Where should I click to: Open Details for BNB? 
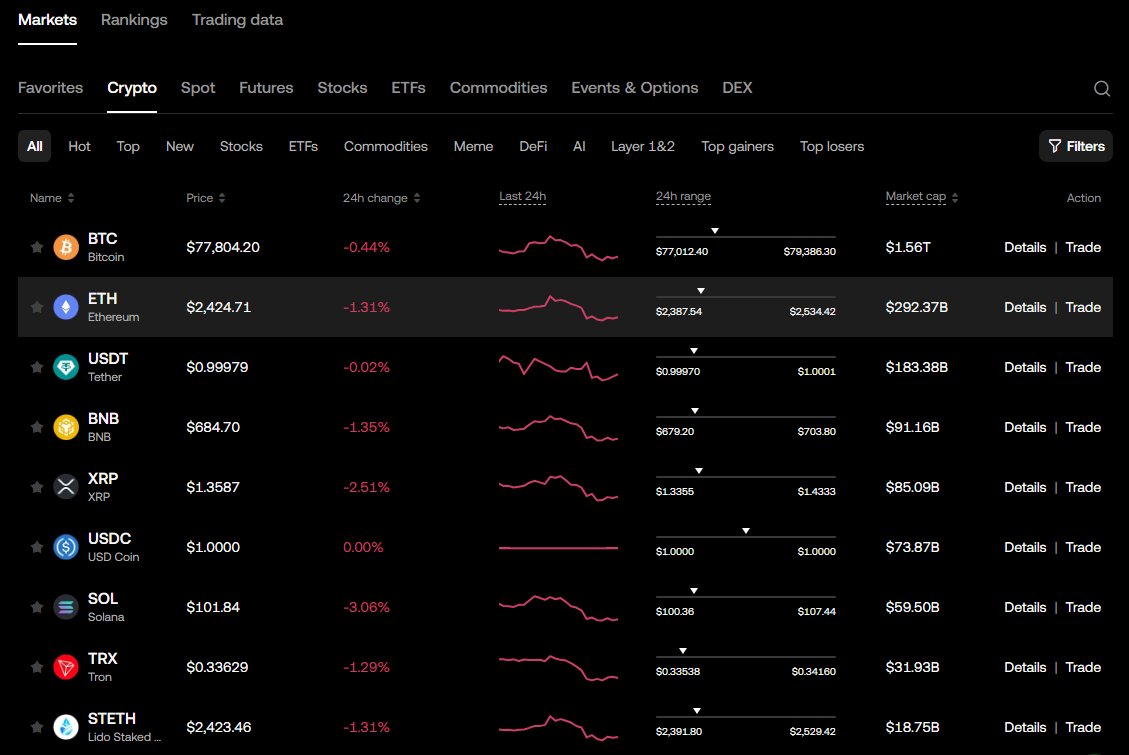pos(1025,428)
